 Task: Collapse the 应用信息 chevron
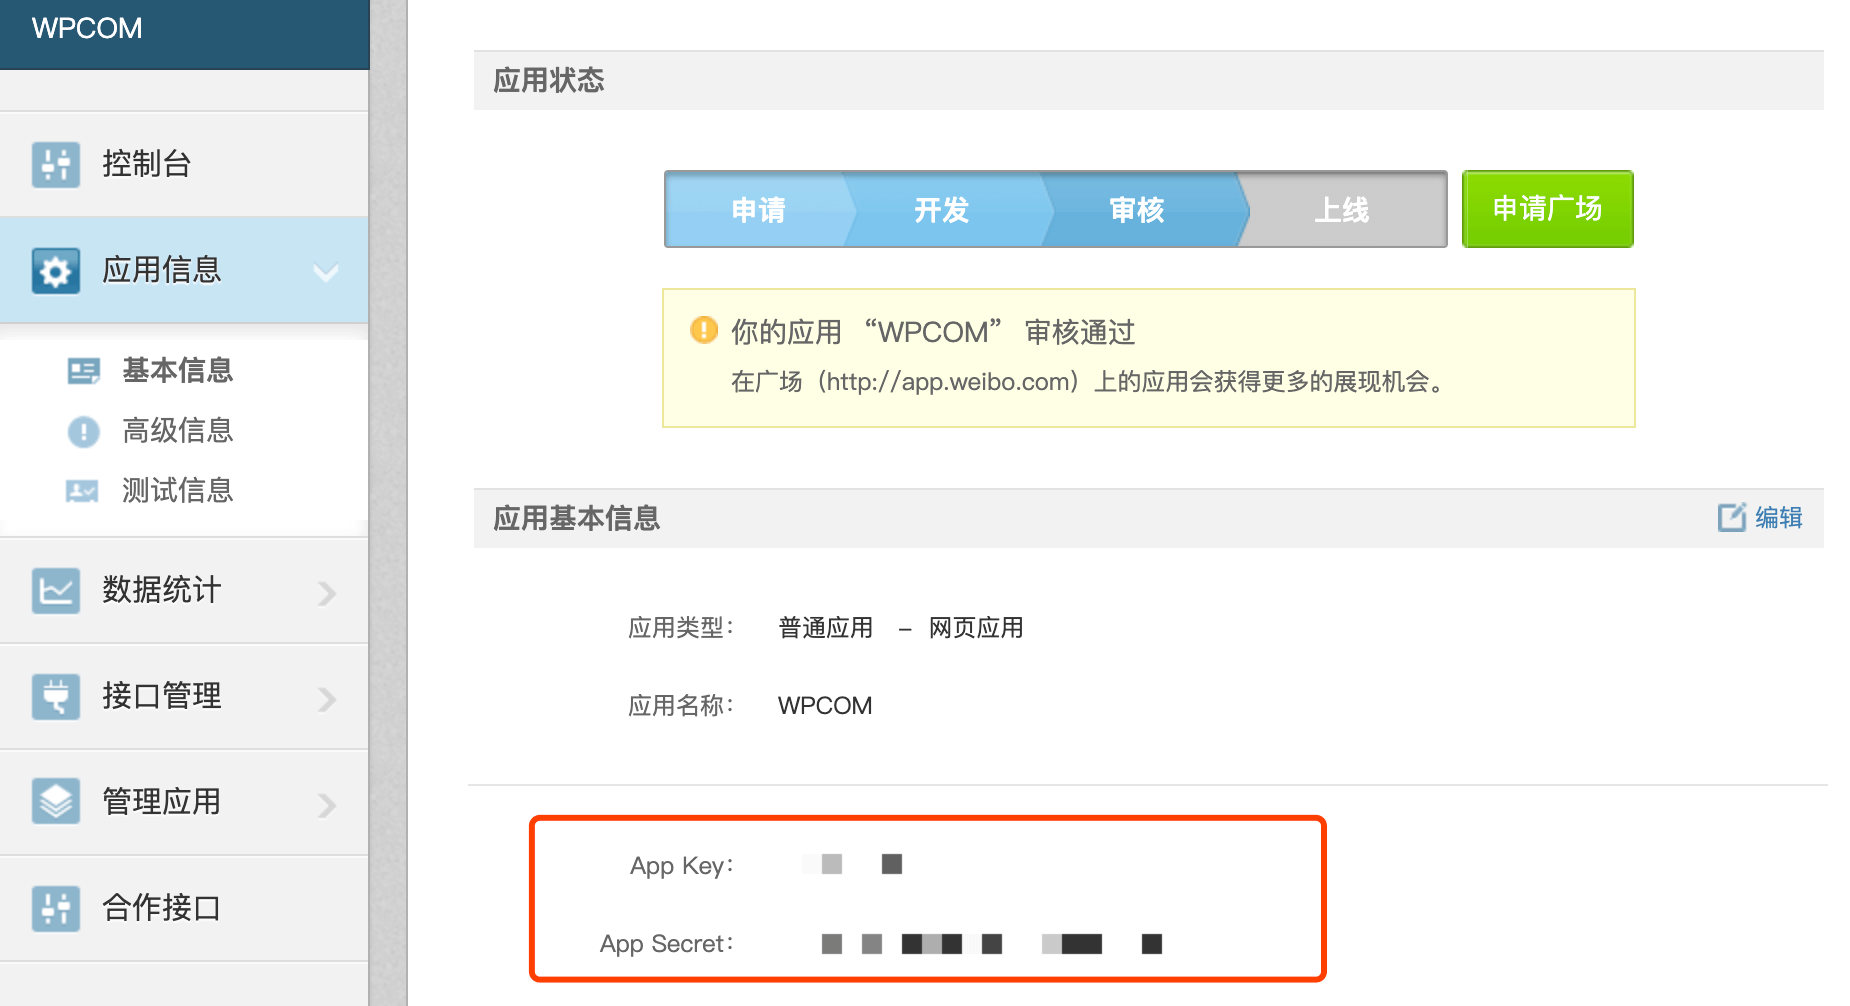[x=326, y=272]
